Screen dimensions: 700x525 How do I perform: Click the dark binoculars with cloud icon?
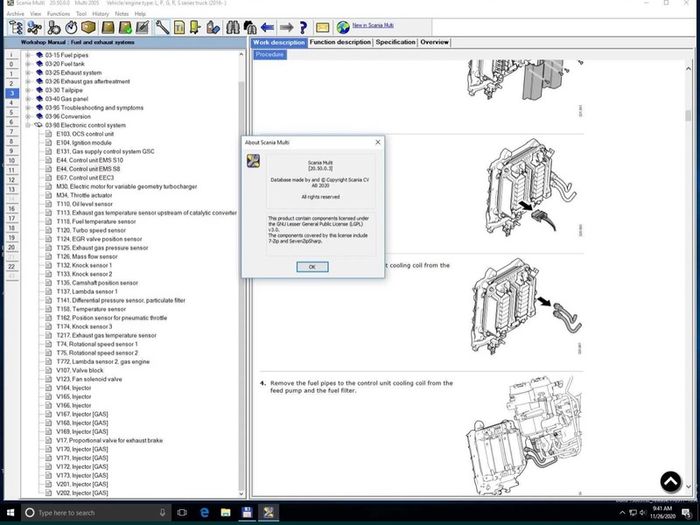click(x=250, y=28)
